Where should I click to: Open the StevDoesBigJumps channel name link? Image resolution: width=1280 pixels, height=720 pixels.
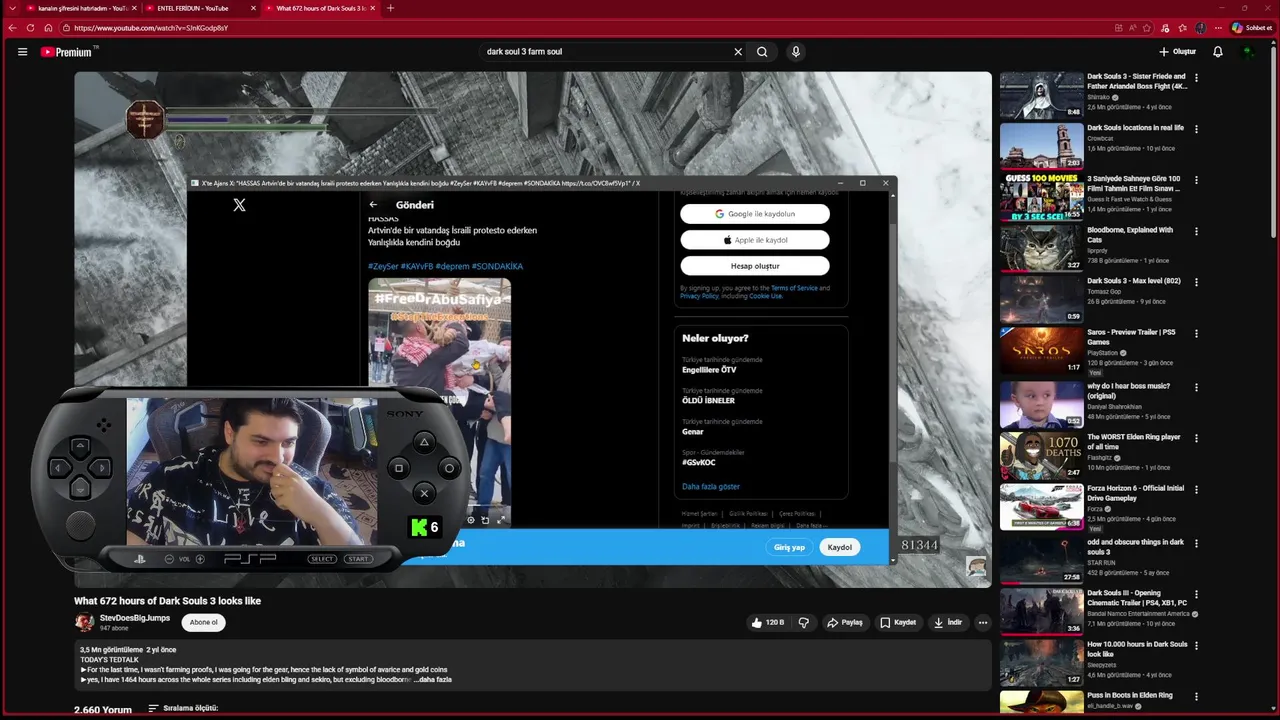tap(135, 618)
